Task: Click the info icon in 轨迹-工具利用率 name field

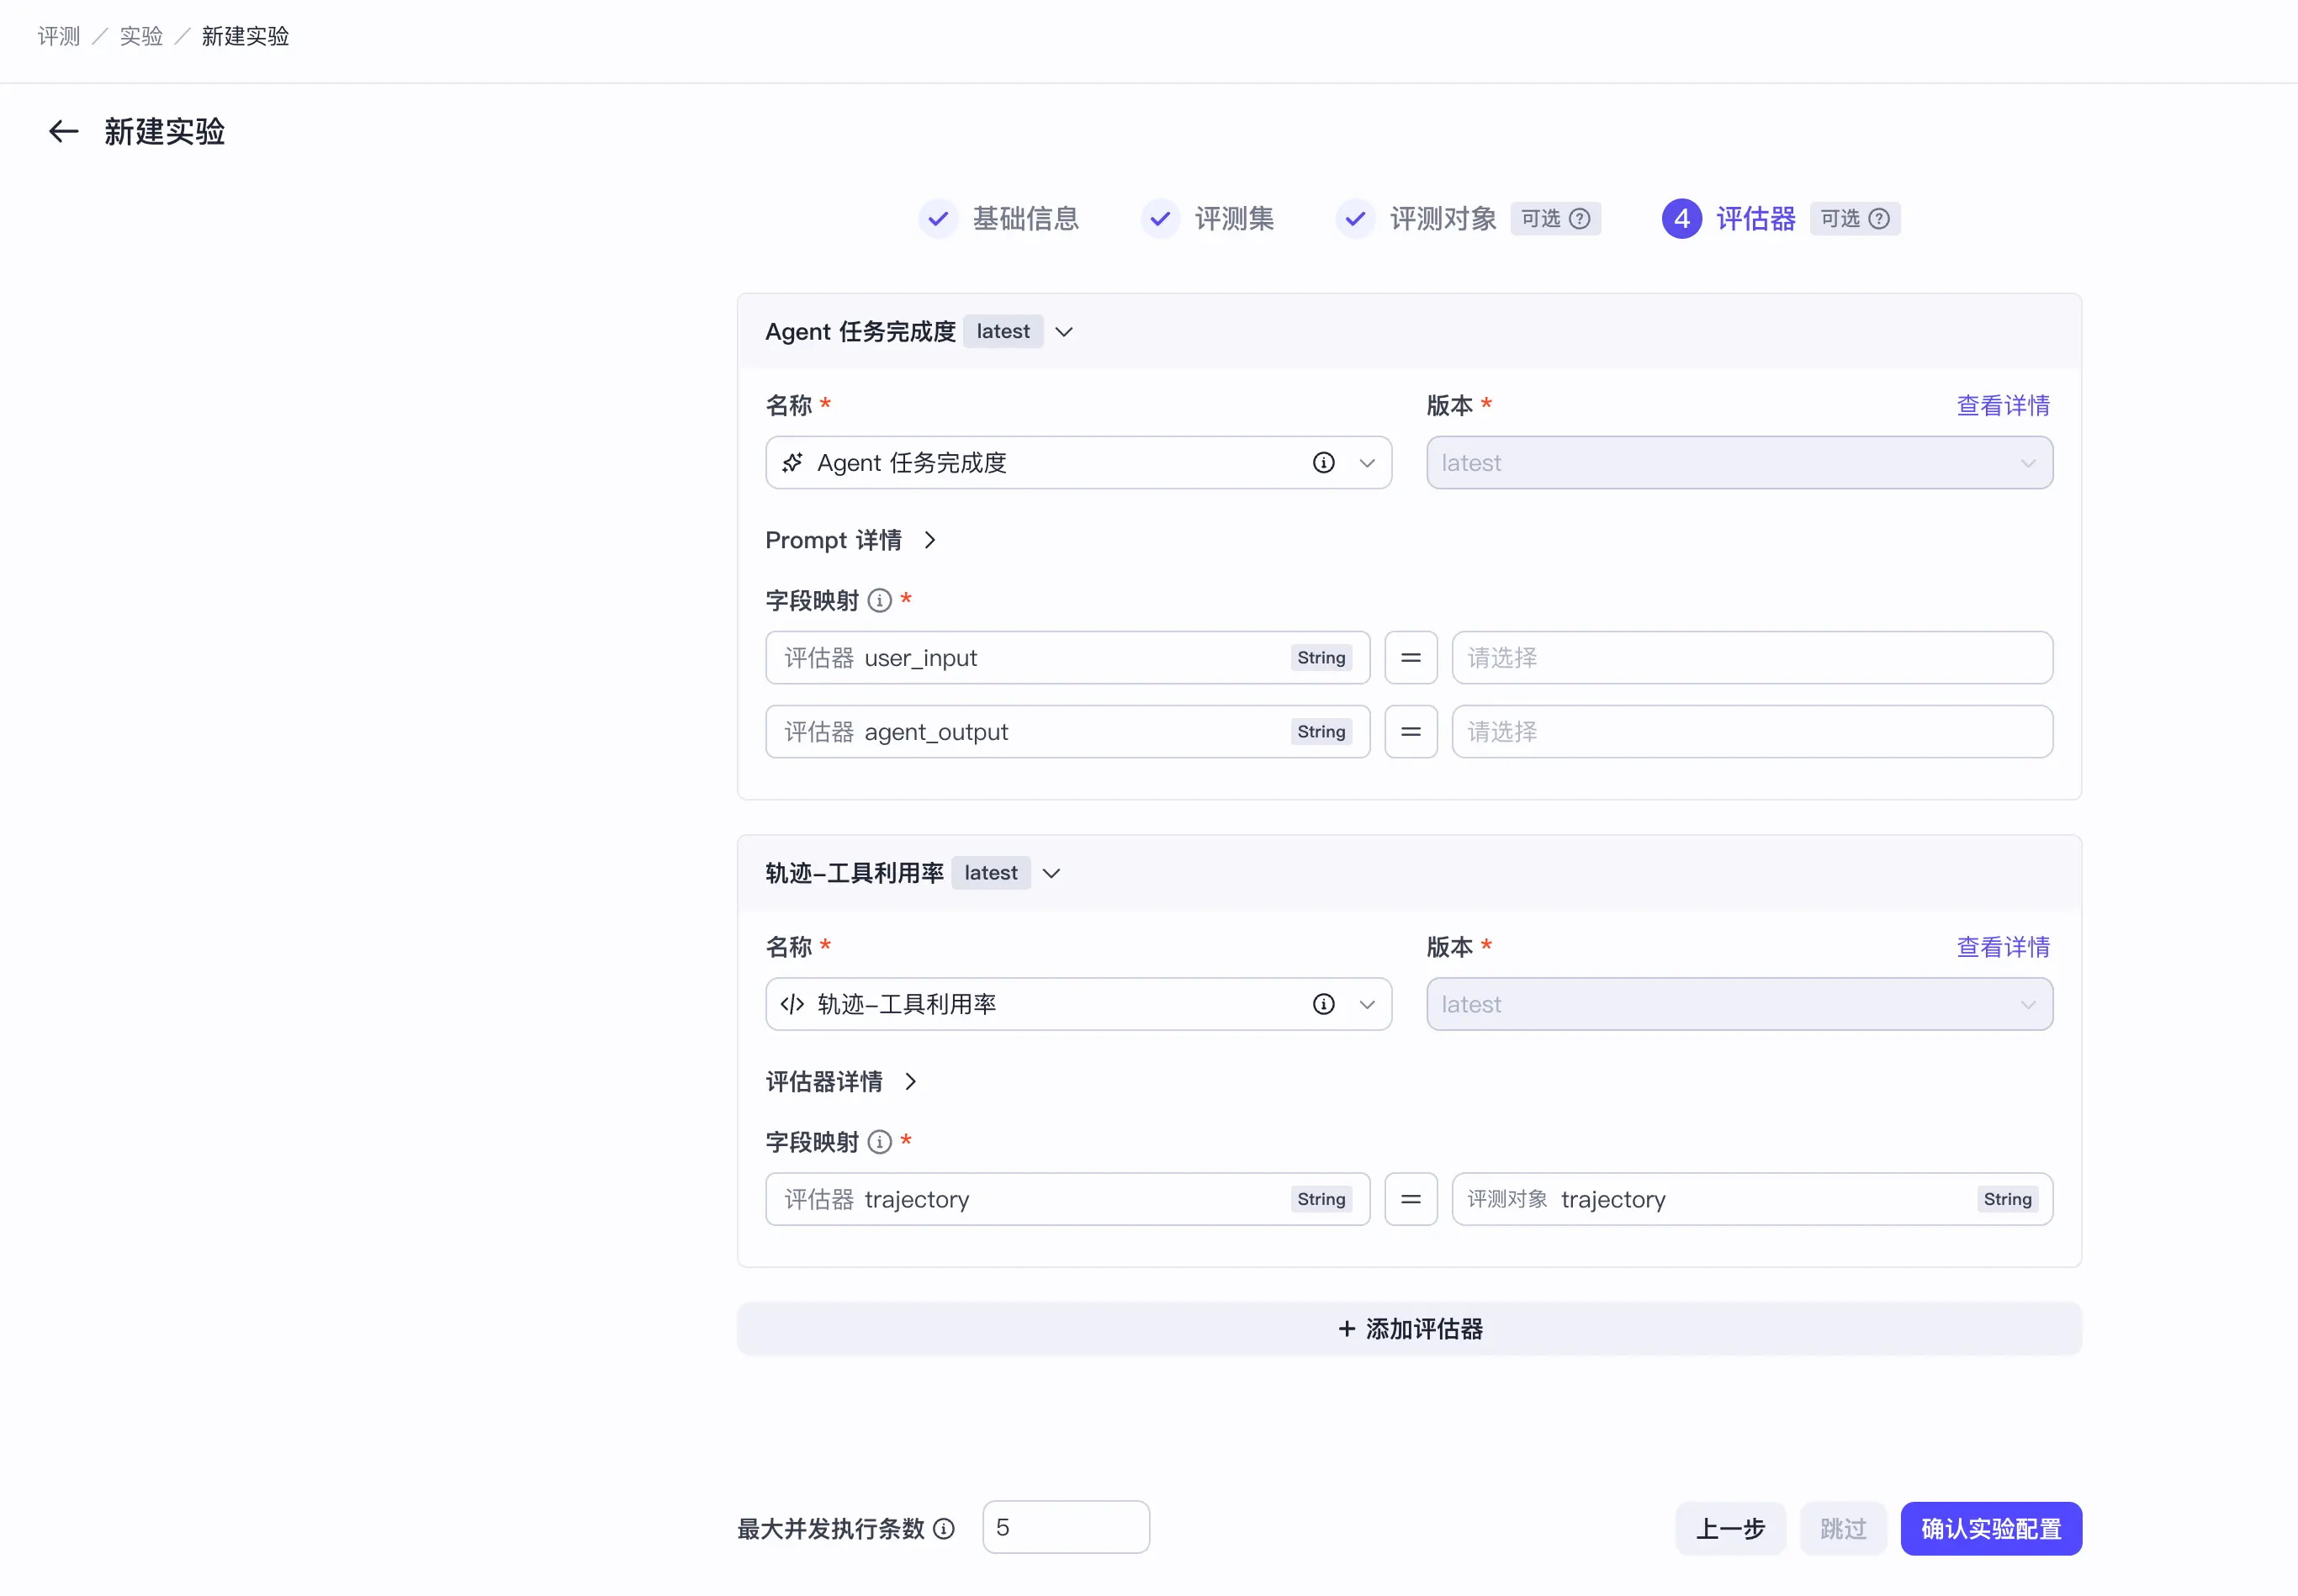Action: [x=1323, y=1004]
